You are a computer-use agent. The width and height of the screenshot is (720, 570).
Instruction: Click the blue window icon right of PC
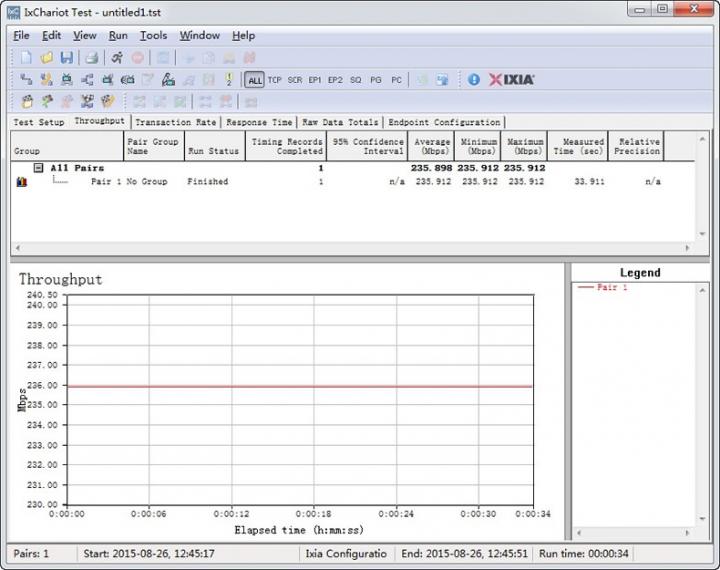(442, 79)
